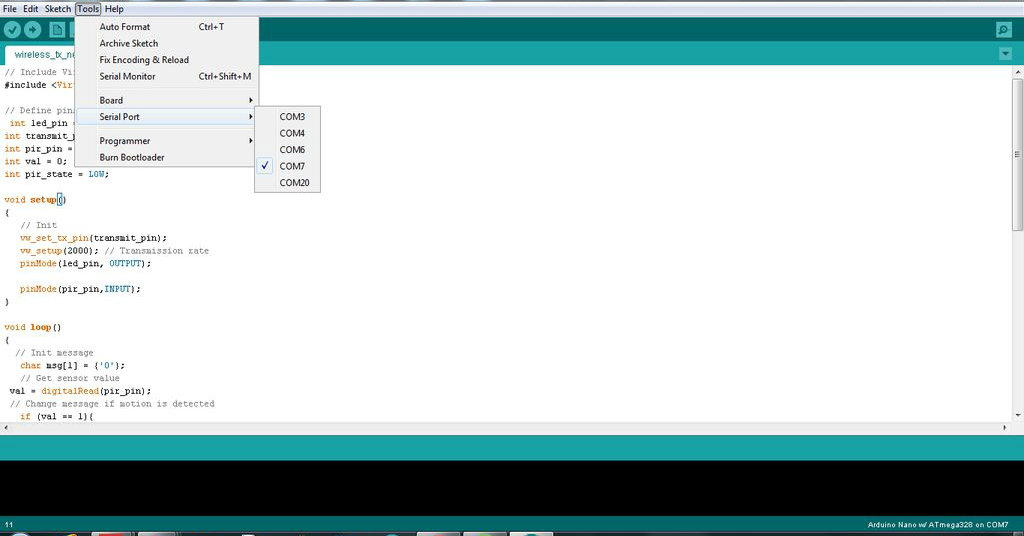
Task: Click the line "vw_set_tx_pin(transmit_pin);"
Action: 93,238
